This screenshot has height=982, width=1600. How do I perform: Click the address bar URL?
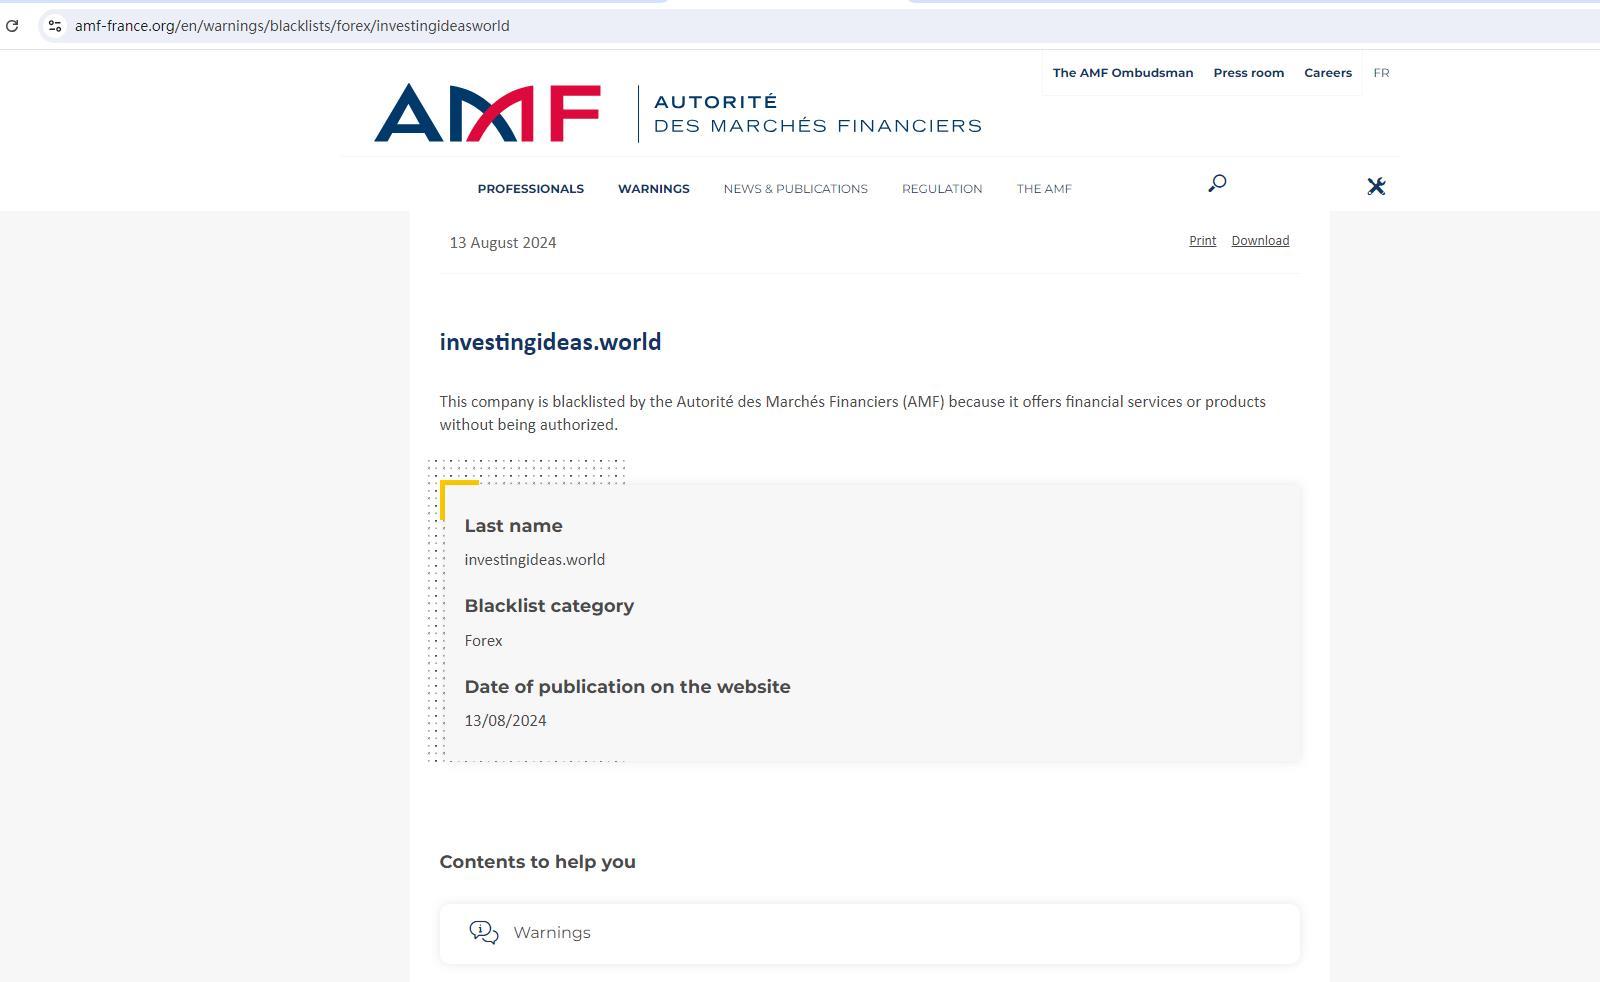[292, 26]
